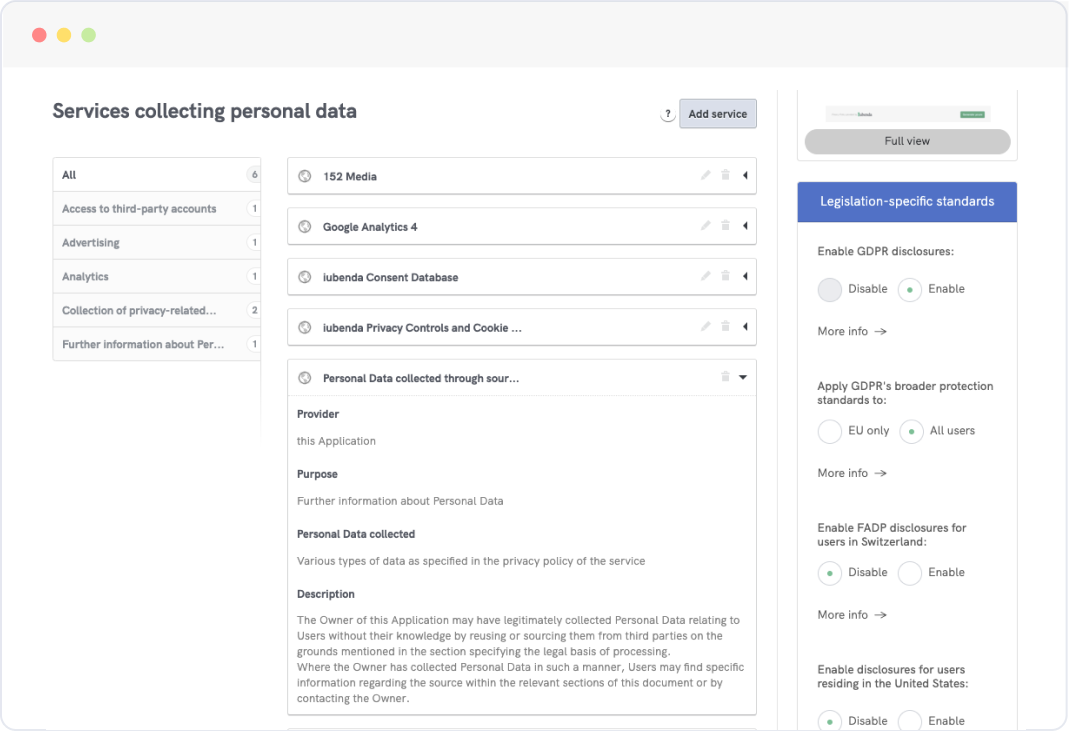Click the help question mark icon
Viewport: 1069px width, 732px height.
click(x=667, y=115)
